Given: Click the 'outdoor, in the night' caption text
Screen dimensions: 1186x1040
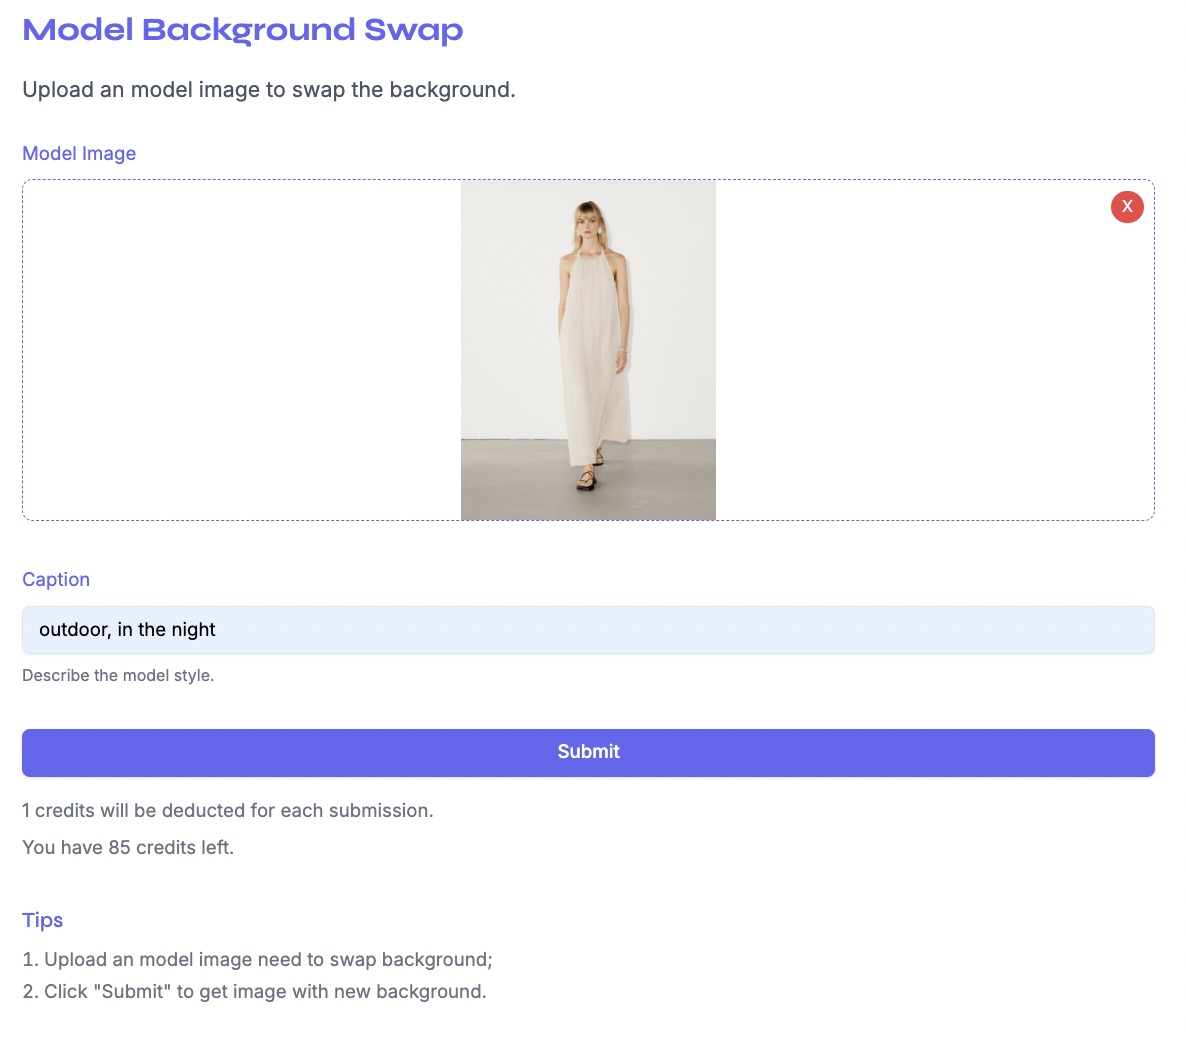Looking at the screenshot, I should coord(127,629).
